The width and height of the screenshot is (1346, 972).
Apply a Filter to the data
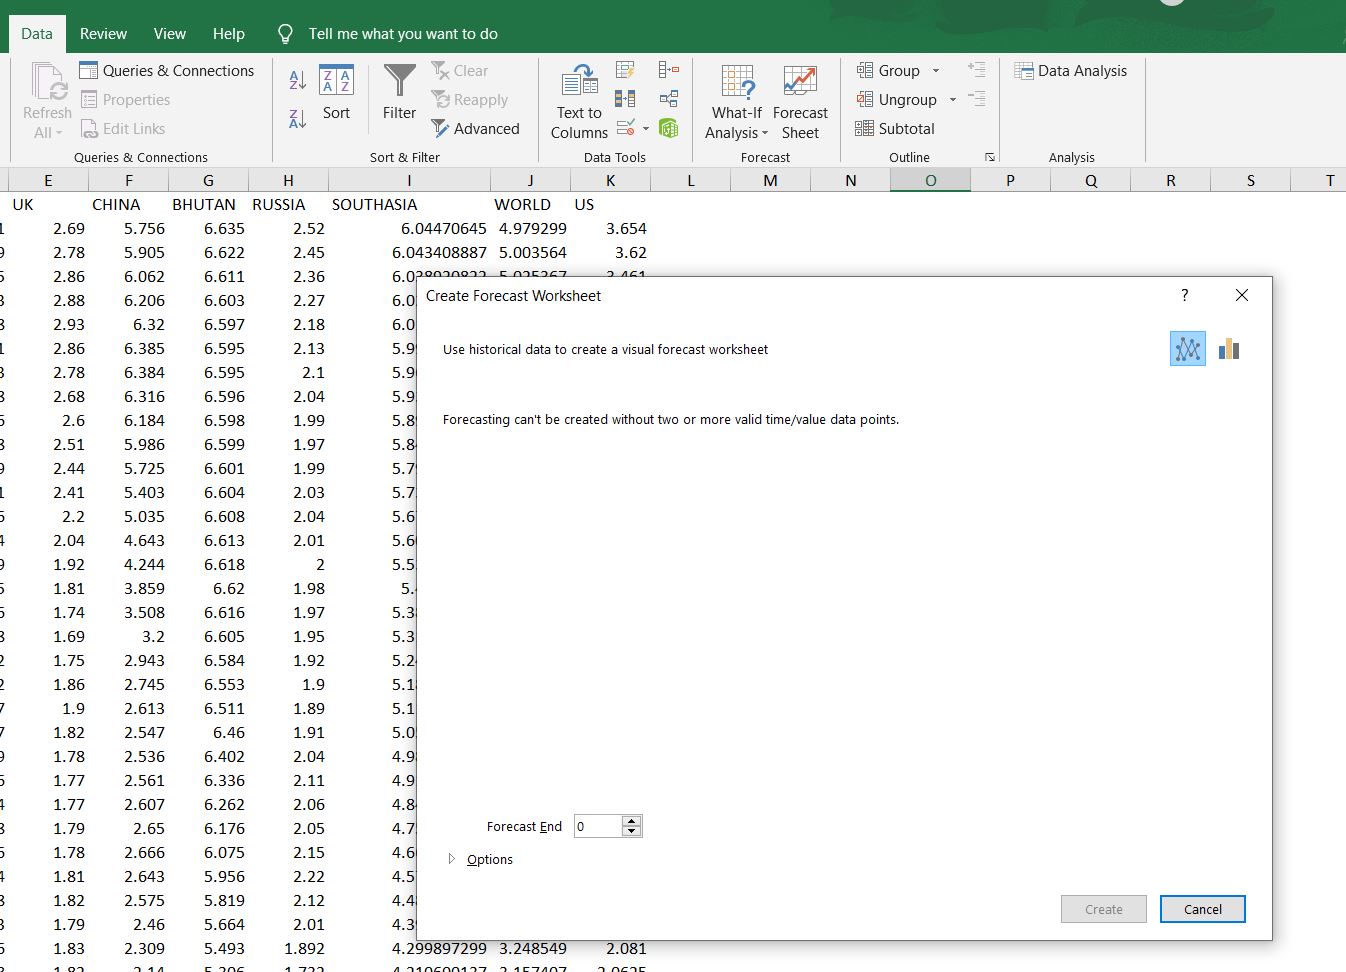[x=398, y=97]
